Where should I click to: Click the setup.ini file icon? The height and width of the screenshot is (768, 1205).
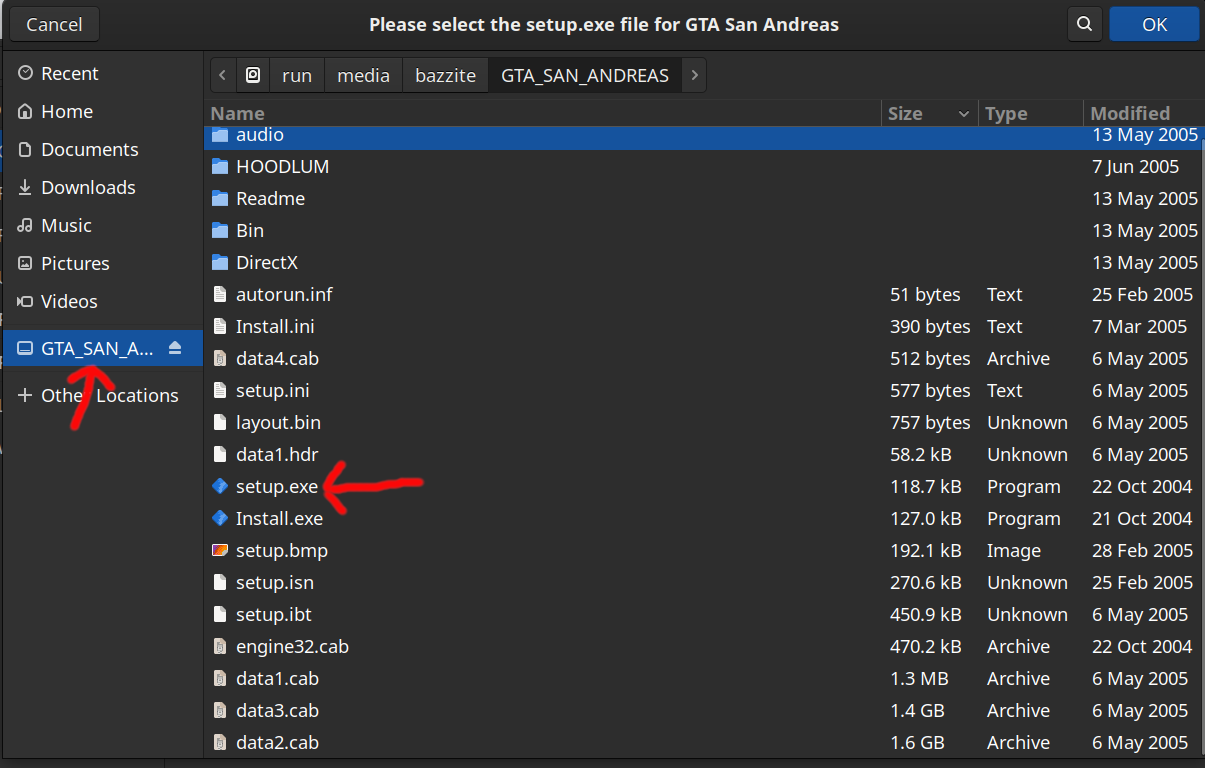pos(220,390)
